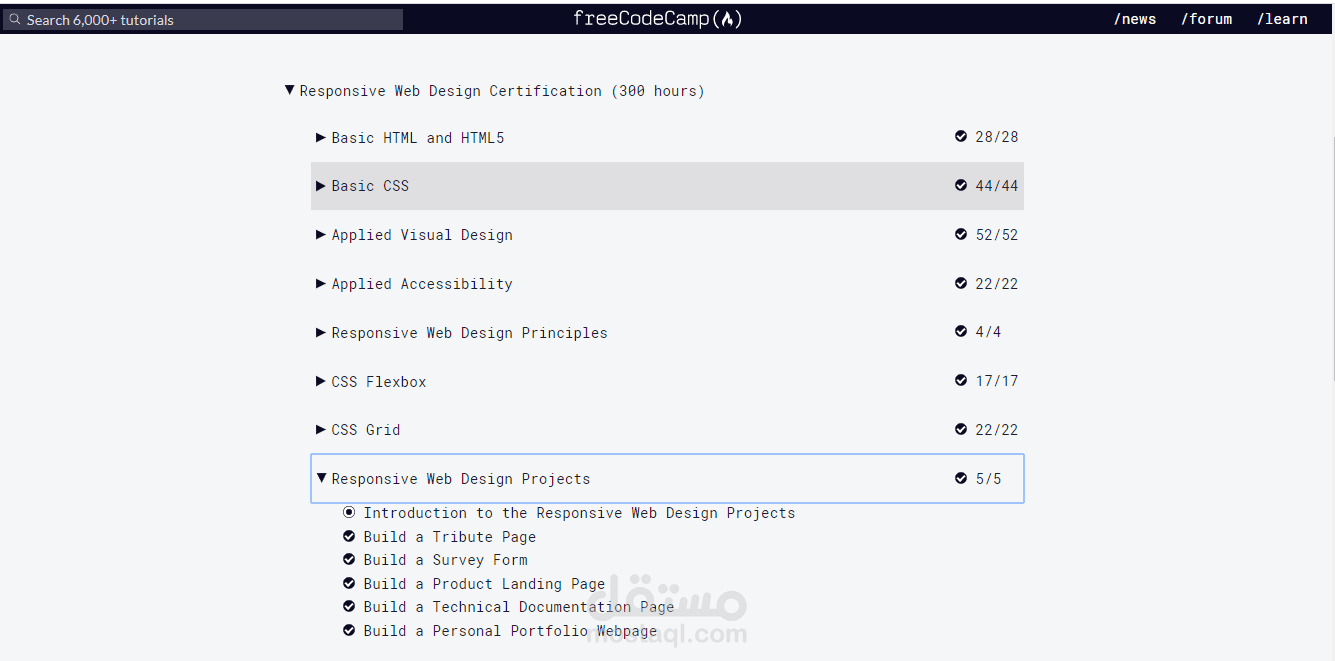The height and width of the screenshot is (661, 1335).
Task: Open Build a Technical Documentation Page link
Action: (519, 607)
